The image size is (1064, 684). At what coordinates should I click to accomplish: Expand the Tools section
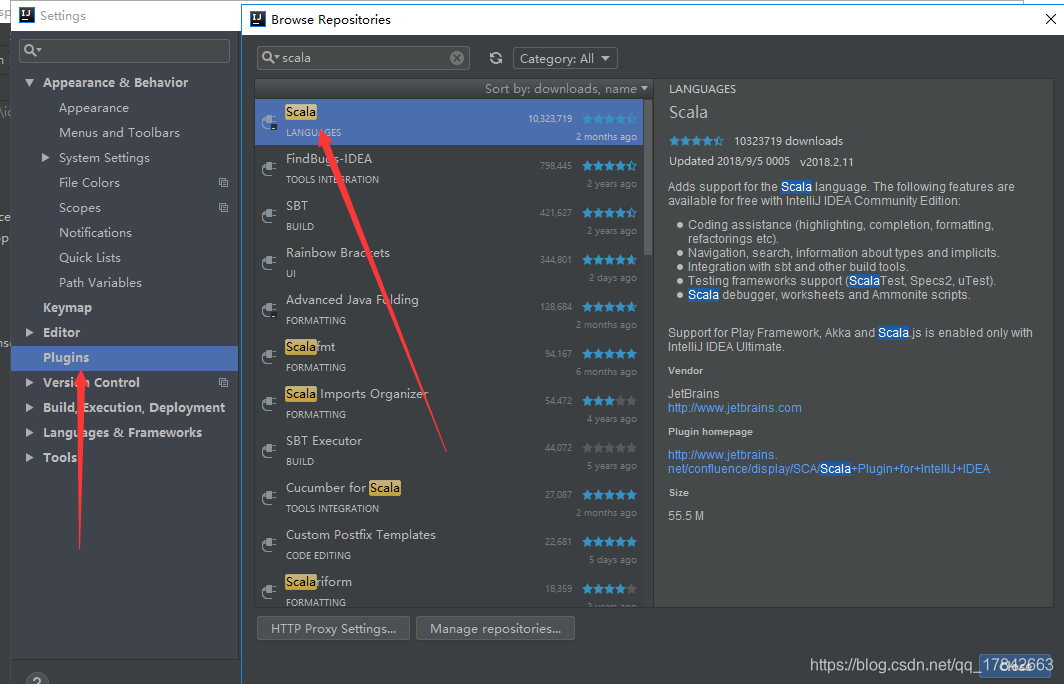[x=29, y=458]
